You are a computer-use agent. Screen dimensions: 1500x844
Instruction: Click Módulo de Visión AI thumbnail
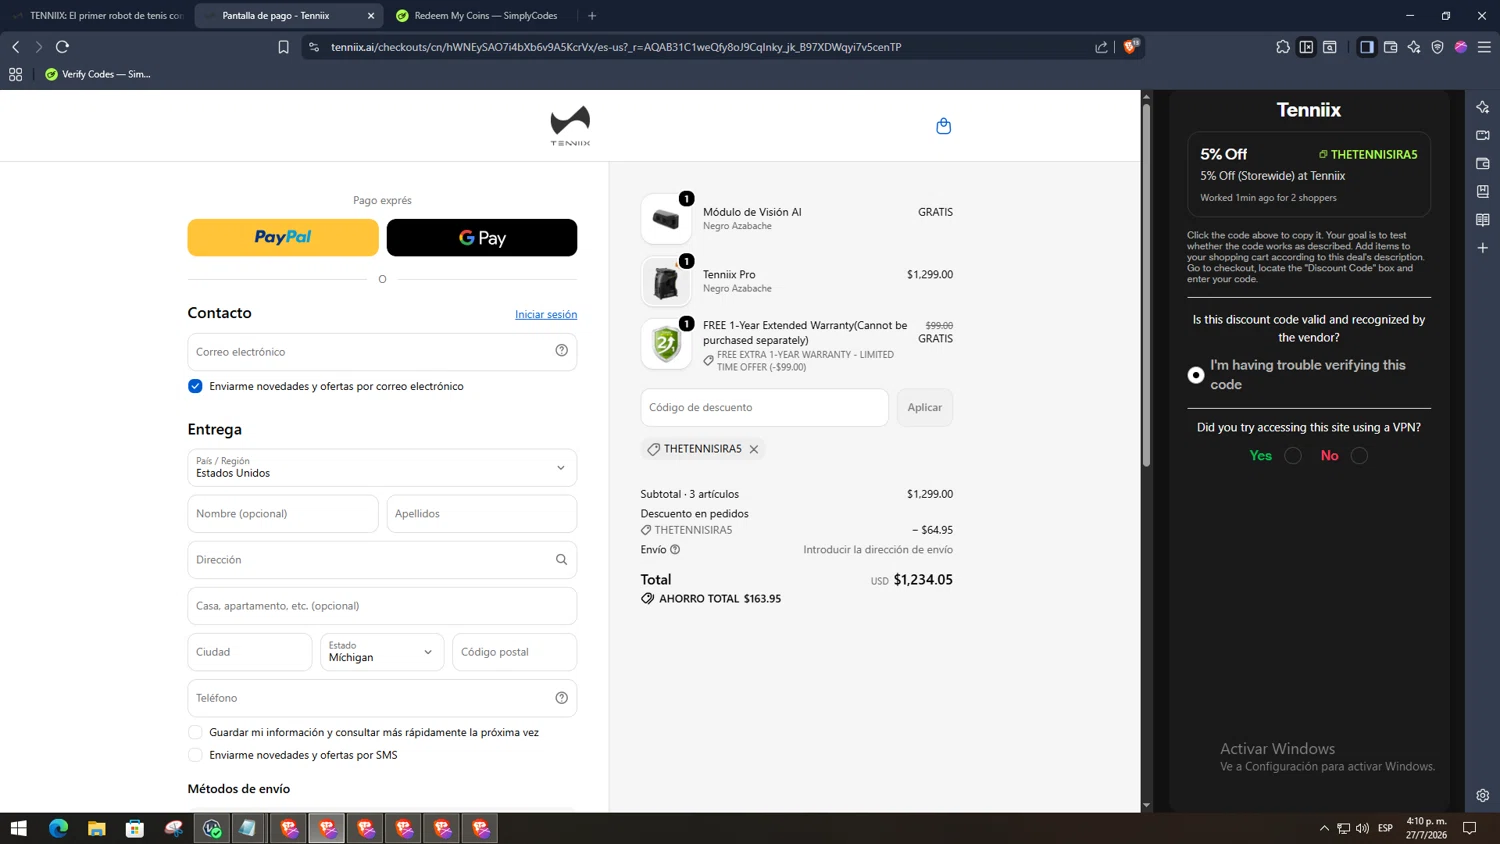click(x=666, y=219)
